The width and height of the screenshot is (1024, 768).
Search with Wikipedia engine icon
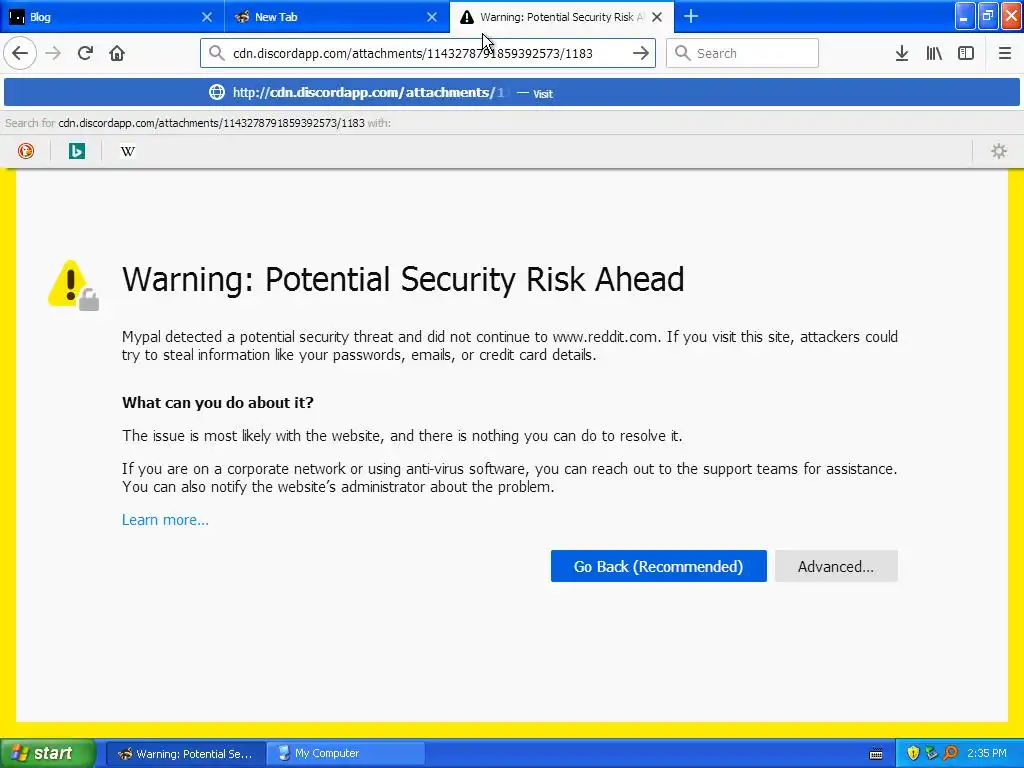pos(127,152)
